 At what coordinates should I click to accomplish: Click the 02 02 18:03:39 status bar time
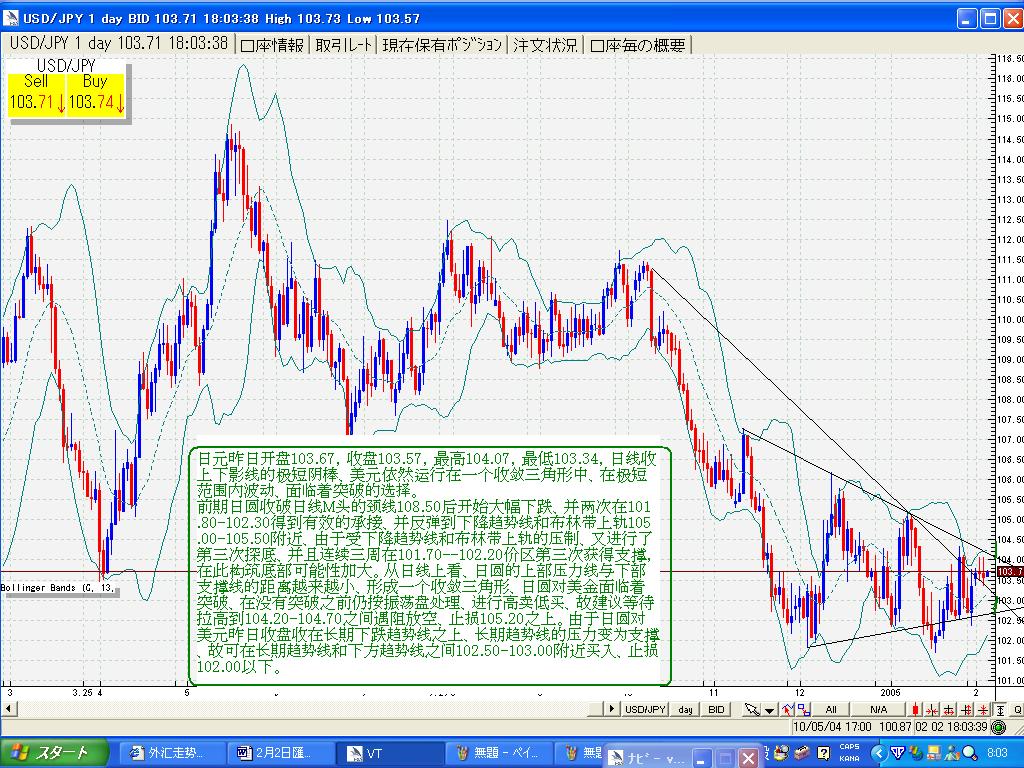(951, 726)
